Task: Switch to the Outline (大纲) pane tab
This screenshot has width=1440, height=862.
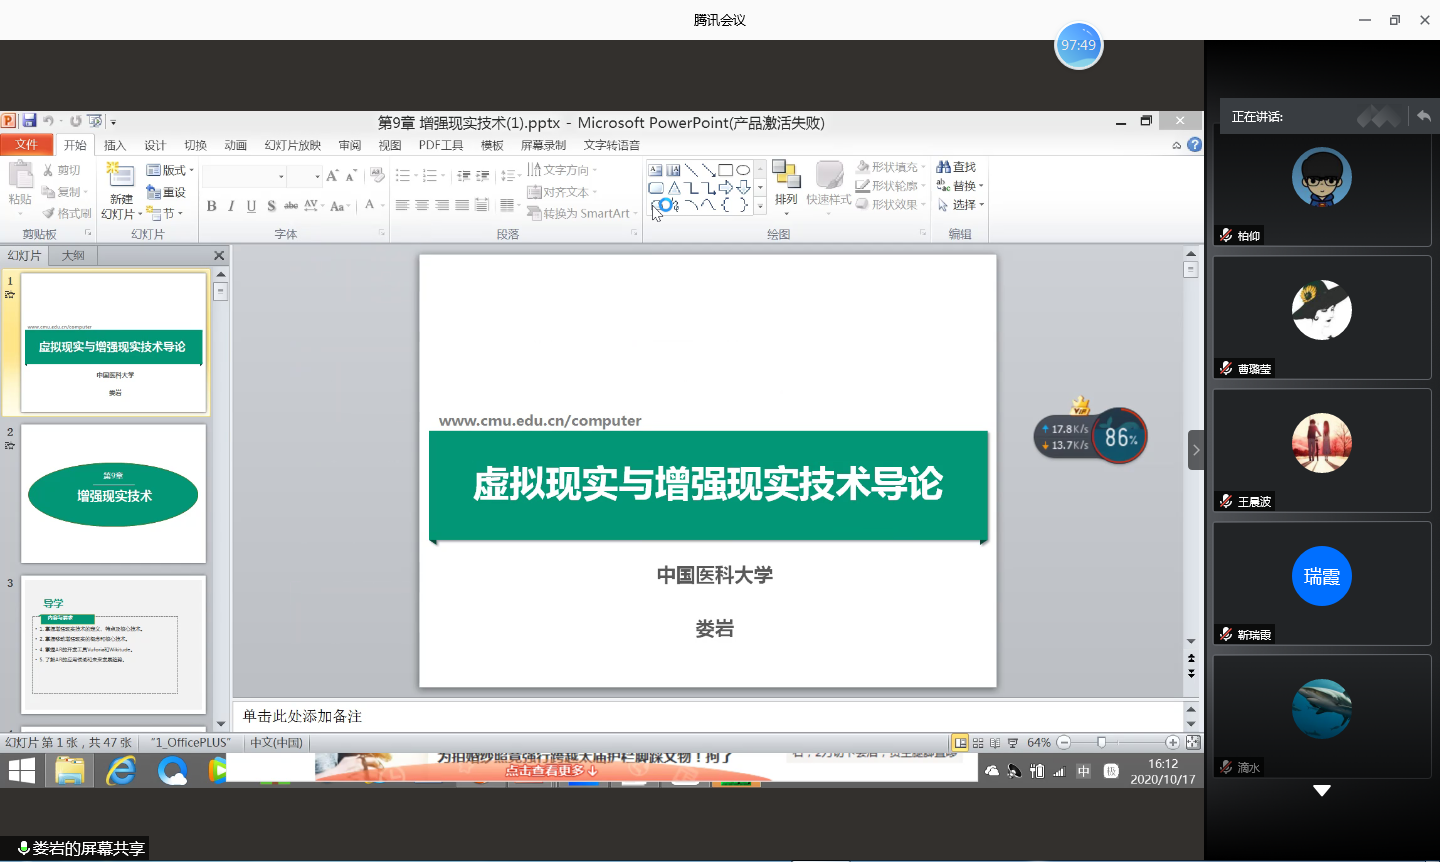Action: 73,256
